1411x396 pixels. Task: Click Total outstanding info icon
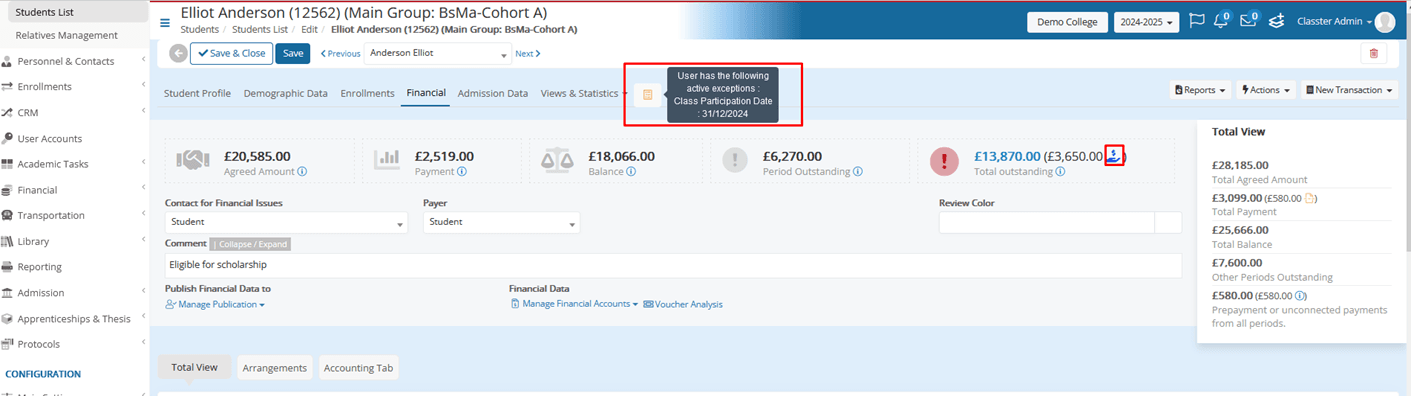(1060, 171)
